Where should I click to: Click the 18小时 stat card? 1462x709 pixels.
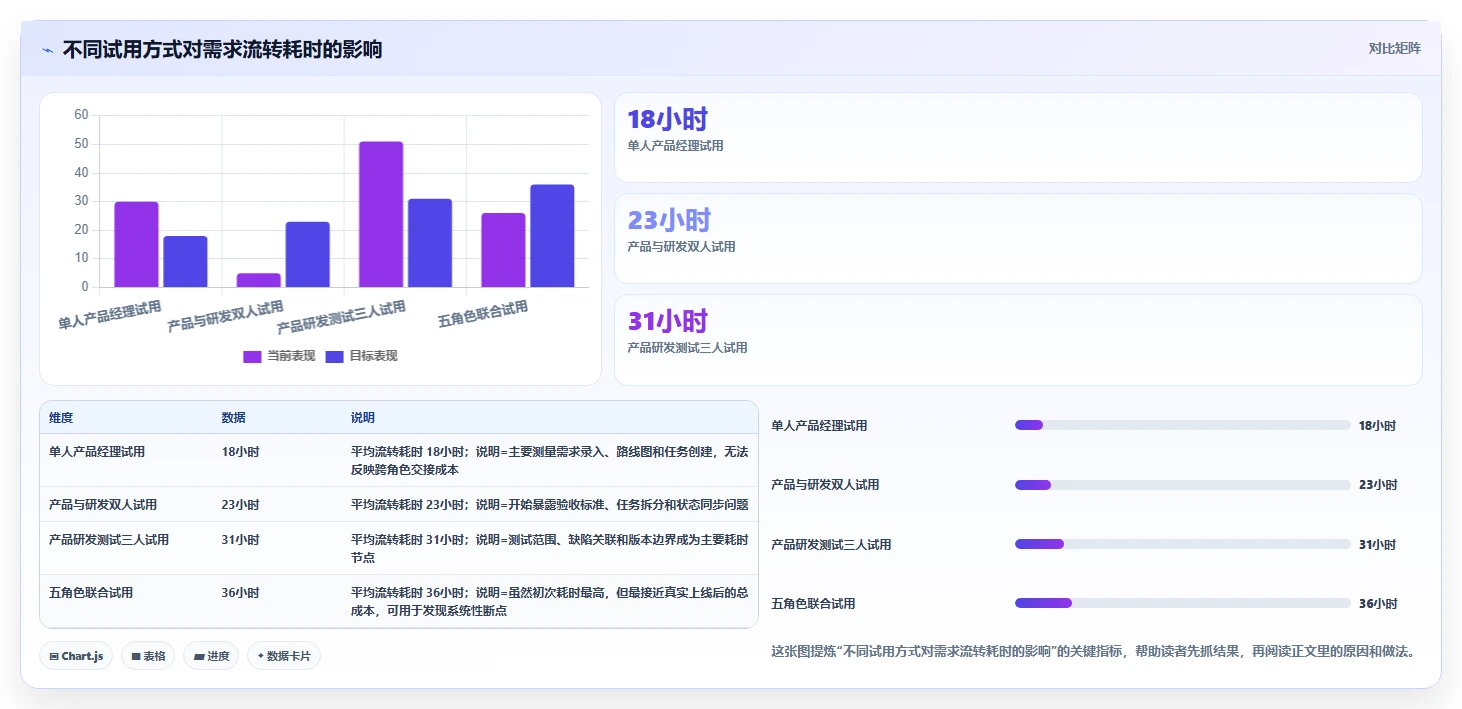pos(1018,138)
